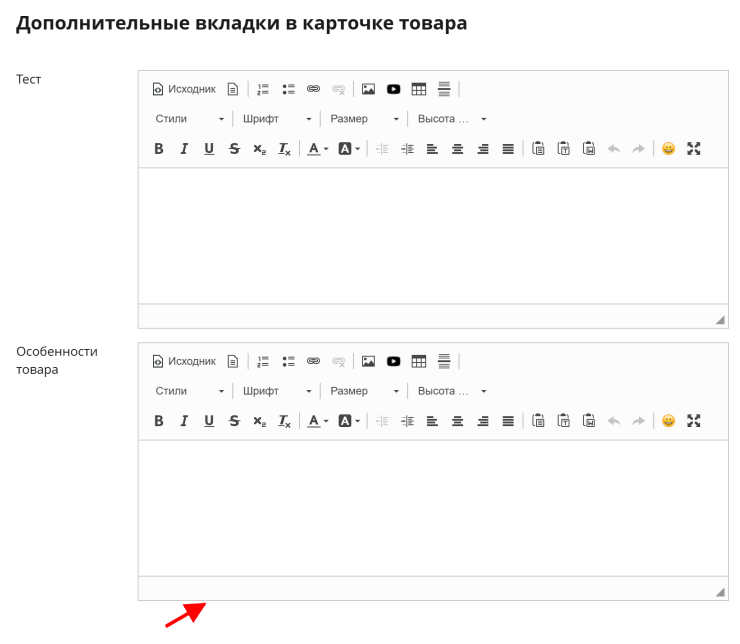The width and height of the screenshot is (740, 644).
Task: Open Стили dropdown in Особенности товара editor
Action: click(190, 391)
